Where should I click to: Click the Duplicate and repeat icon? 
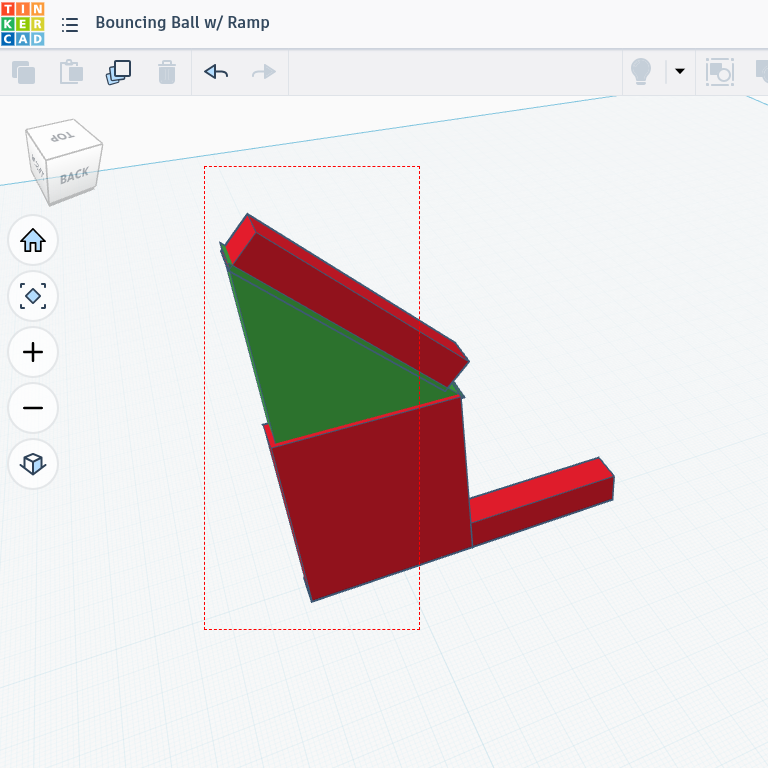119,72
